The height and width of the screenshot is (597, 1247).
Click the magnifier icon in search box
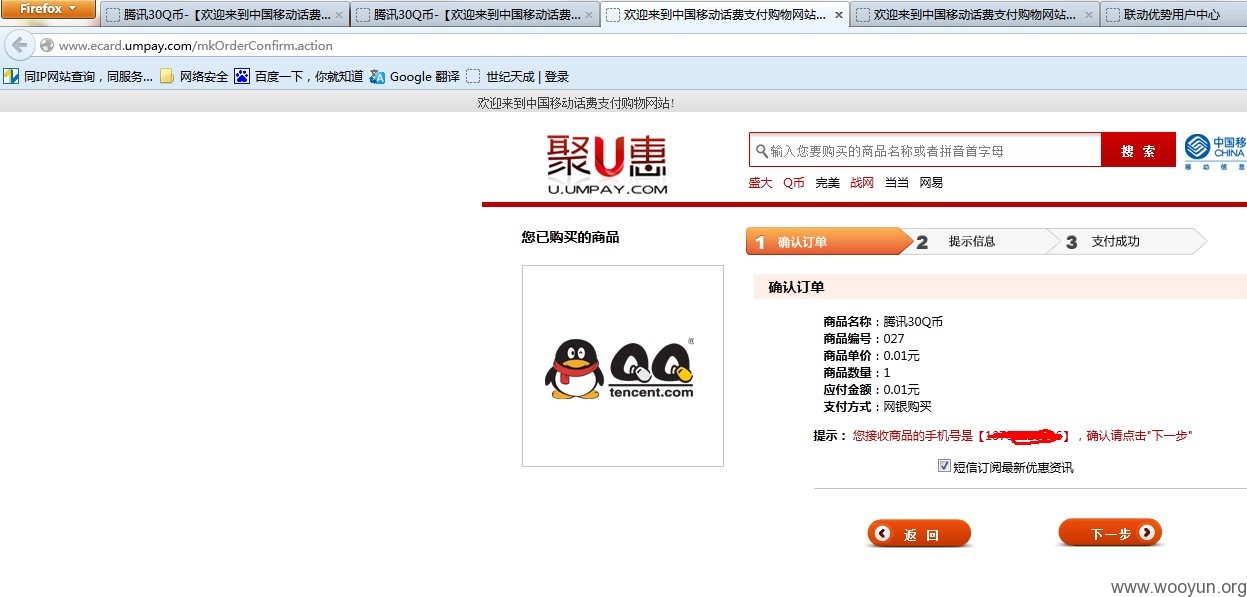point(762,151)
